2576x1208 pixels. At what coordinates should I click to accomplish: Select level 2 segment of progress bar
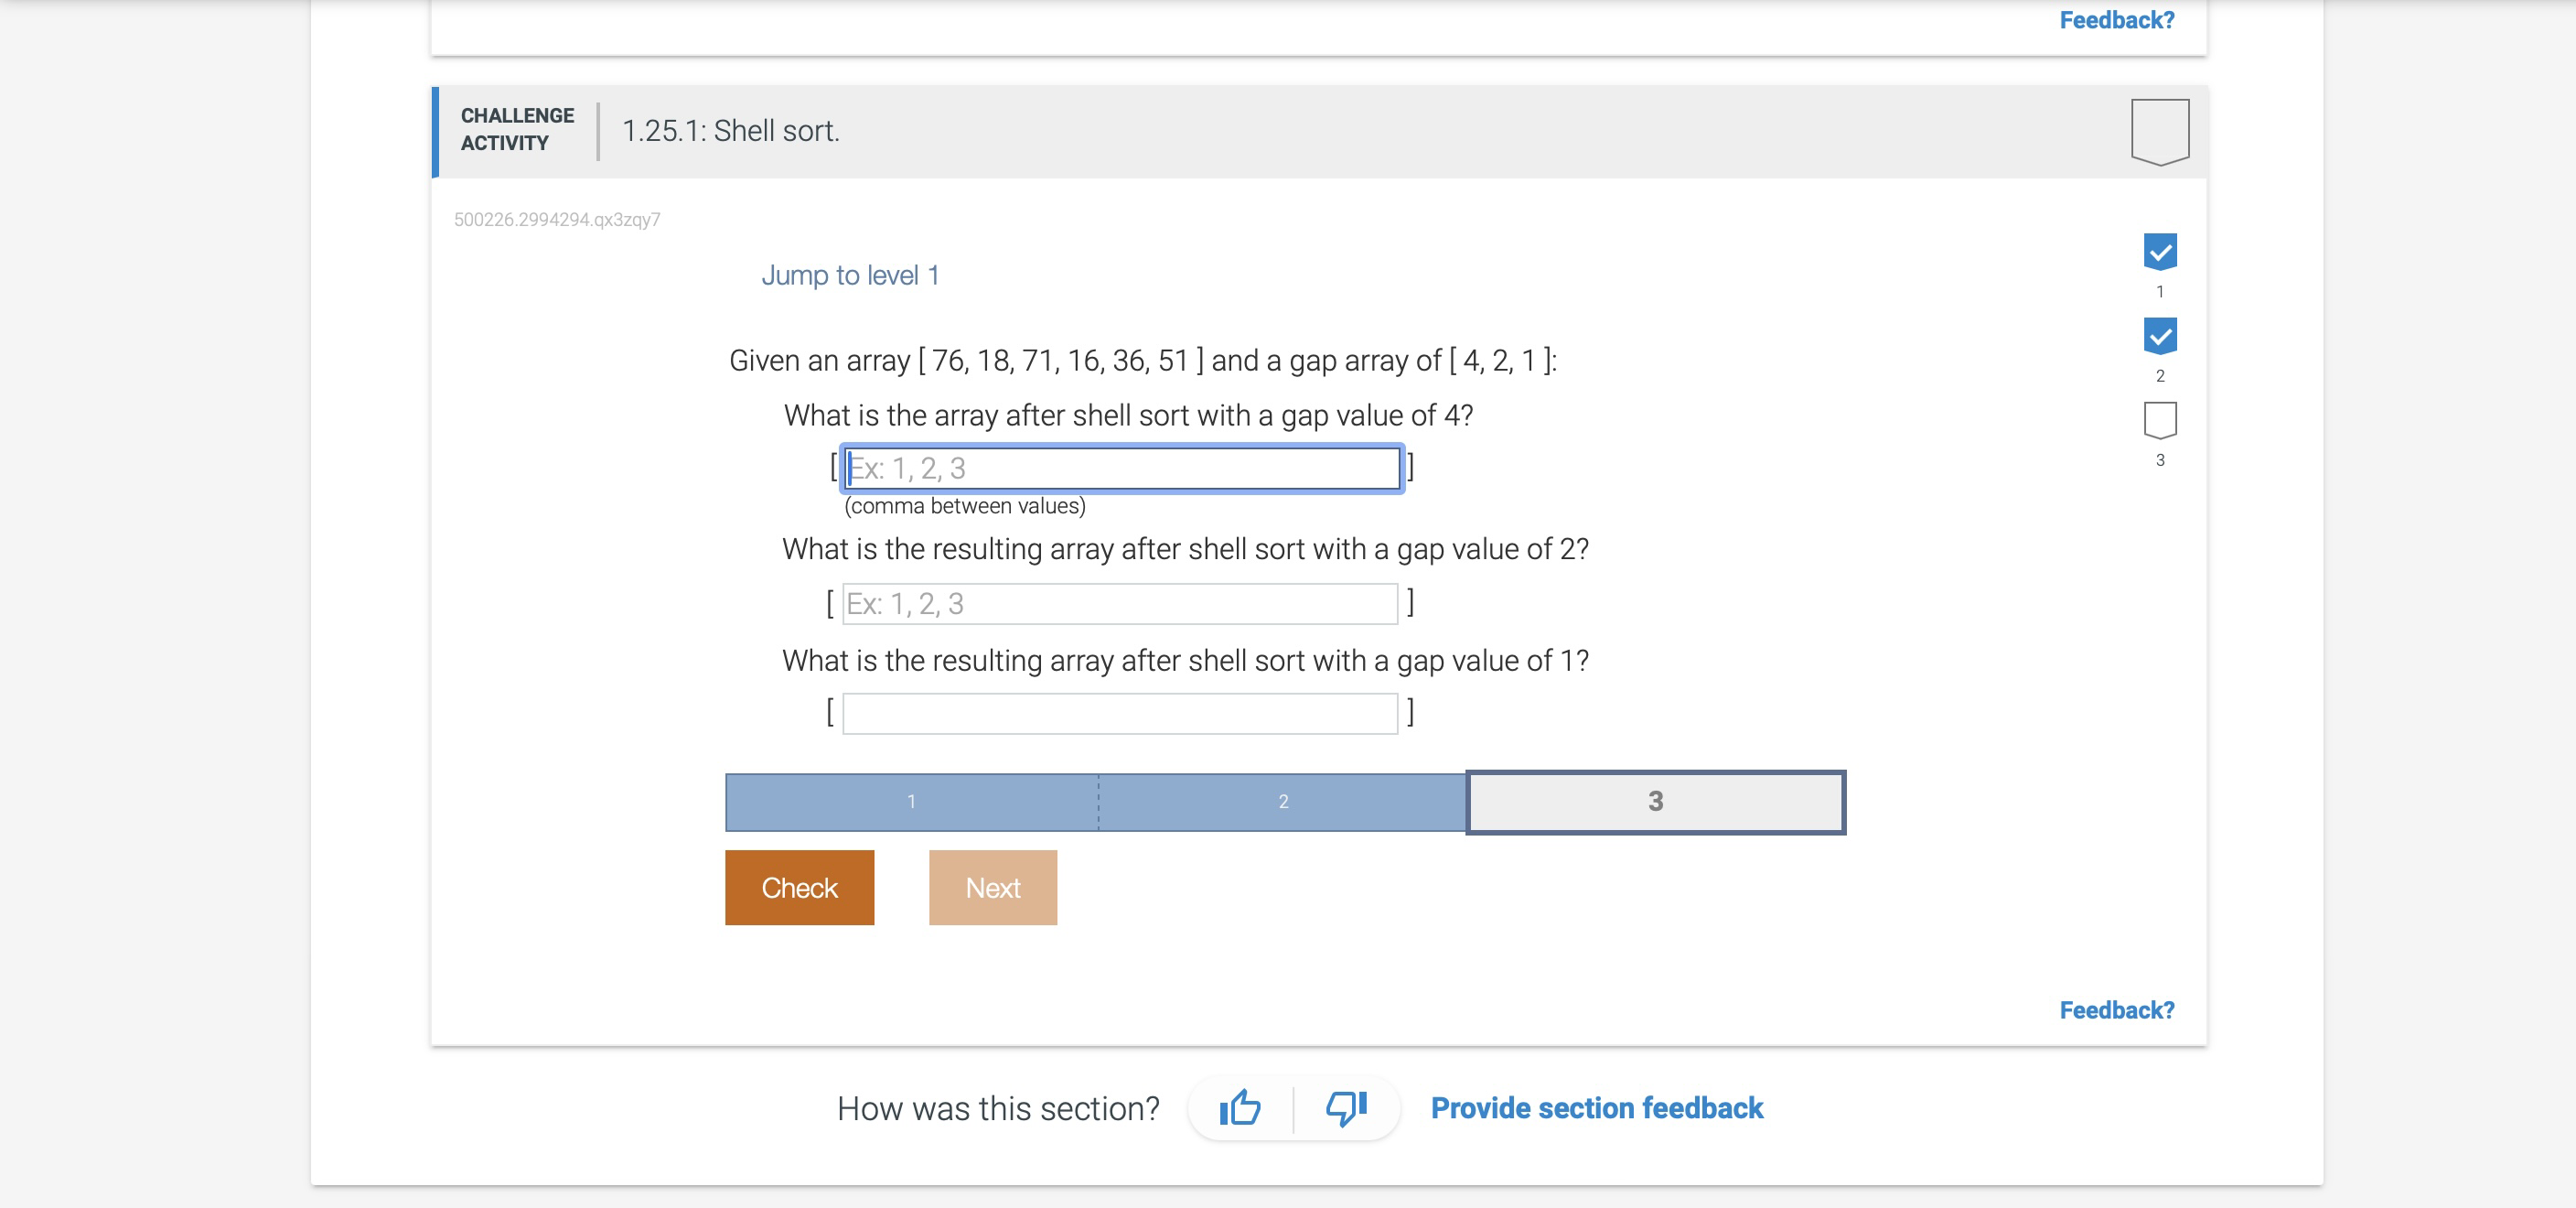1283,802
